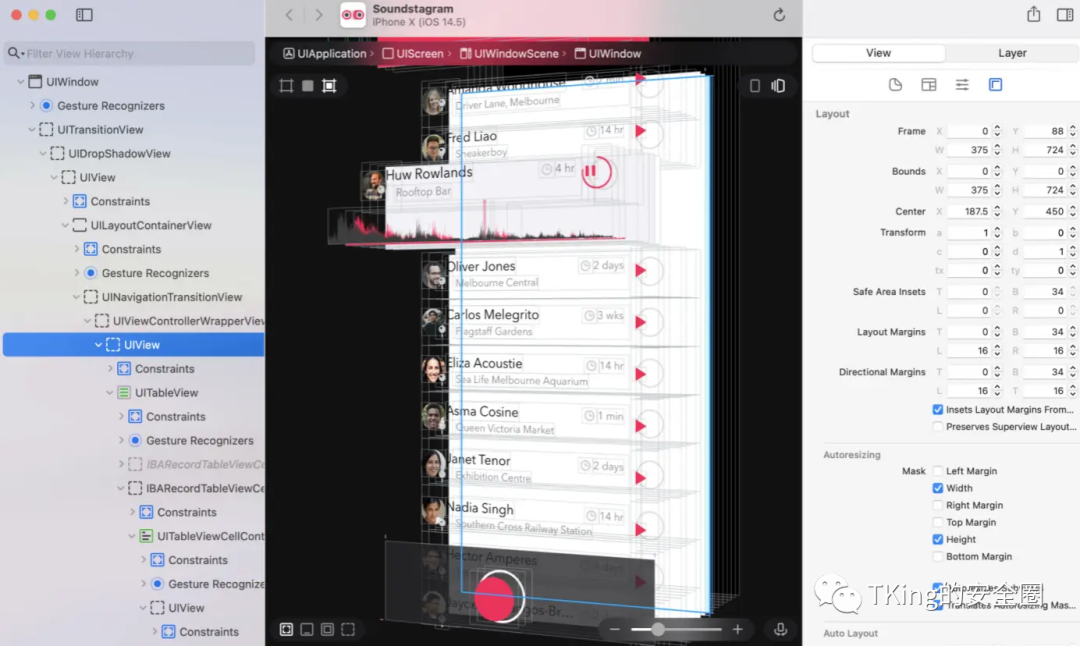The height and width of the screenshot is (646, 1080).
Task: Switch to the Layer inspector tab
Action: point(1012,53)
